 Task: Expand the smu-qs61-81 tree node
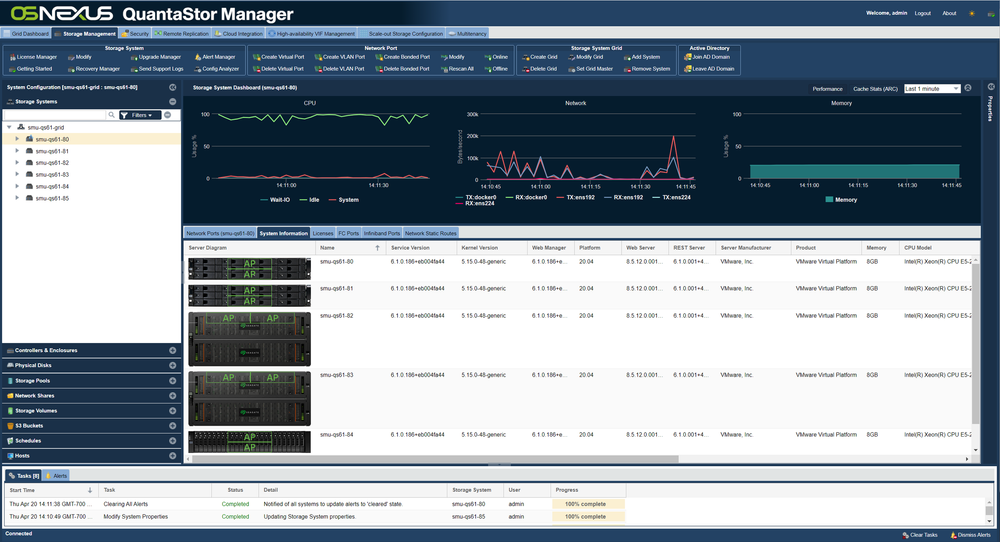pos(17,151)
